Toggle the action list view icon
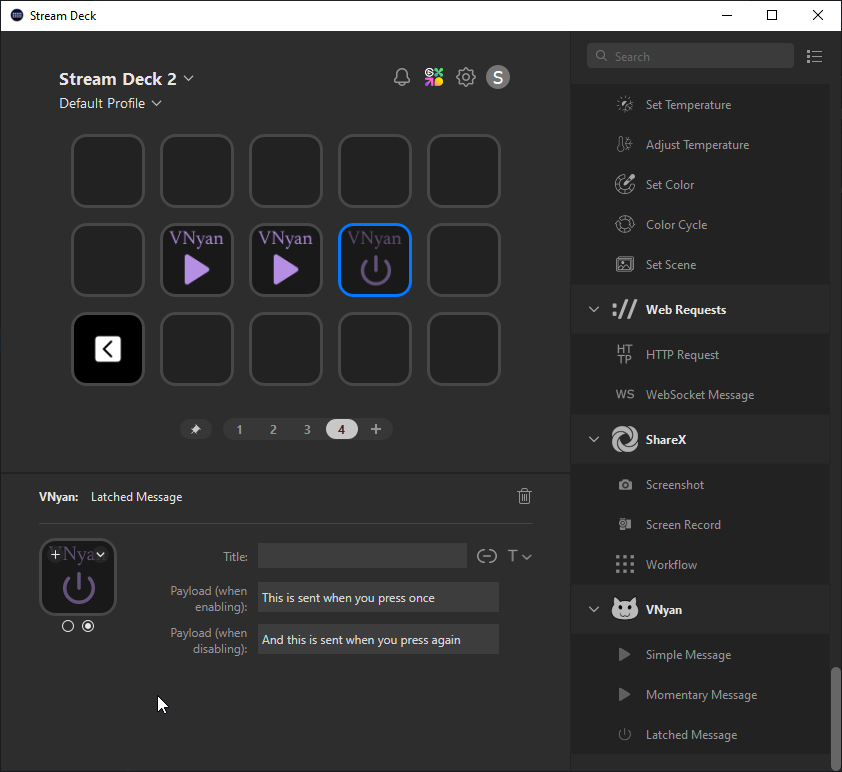Viewport: 842px width, 772px height. (814, 56)
